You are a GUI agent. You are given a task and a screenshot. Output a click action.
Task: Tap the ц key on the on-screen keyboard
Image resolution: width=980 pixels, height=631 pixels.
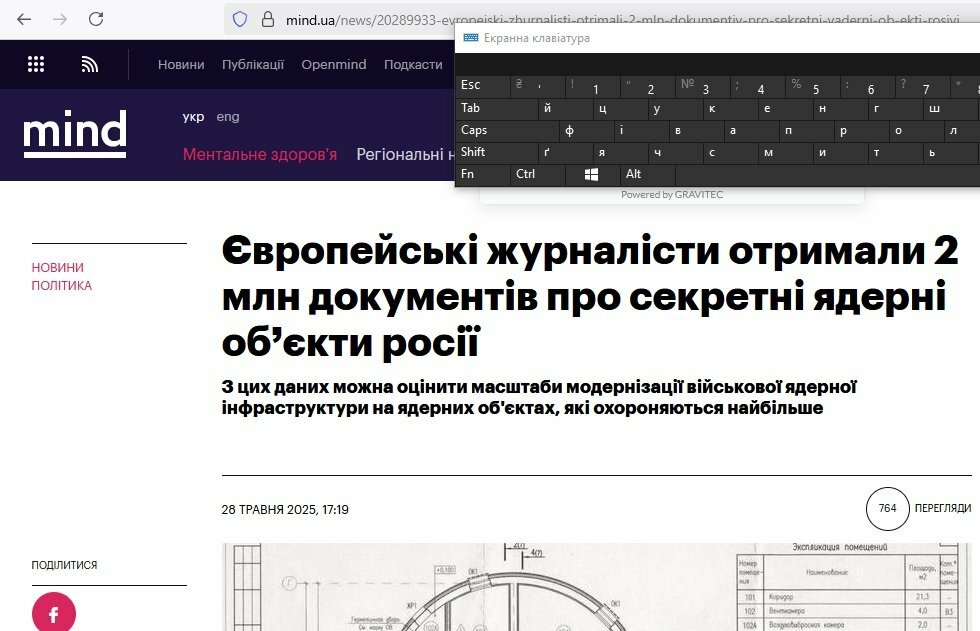tap(620, 108)
